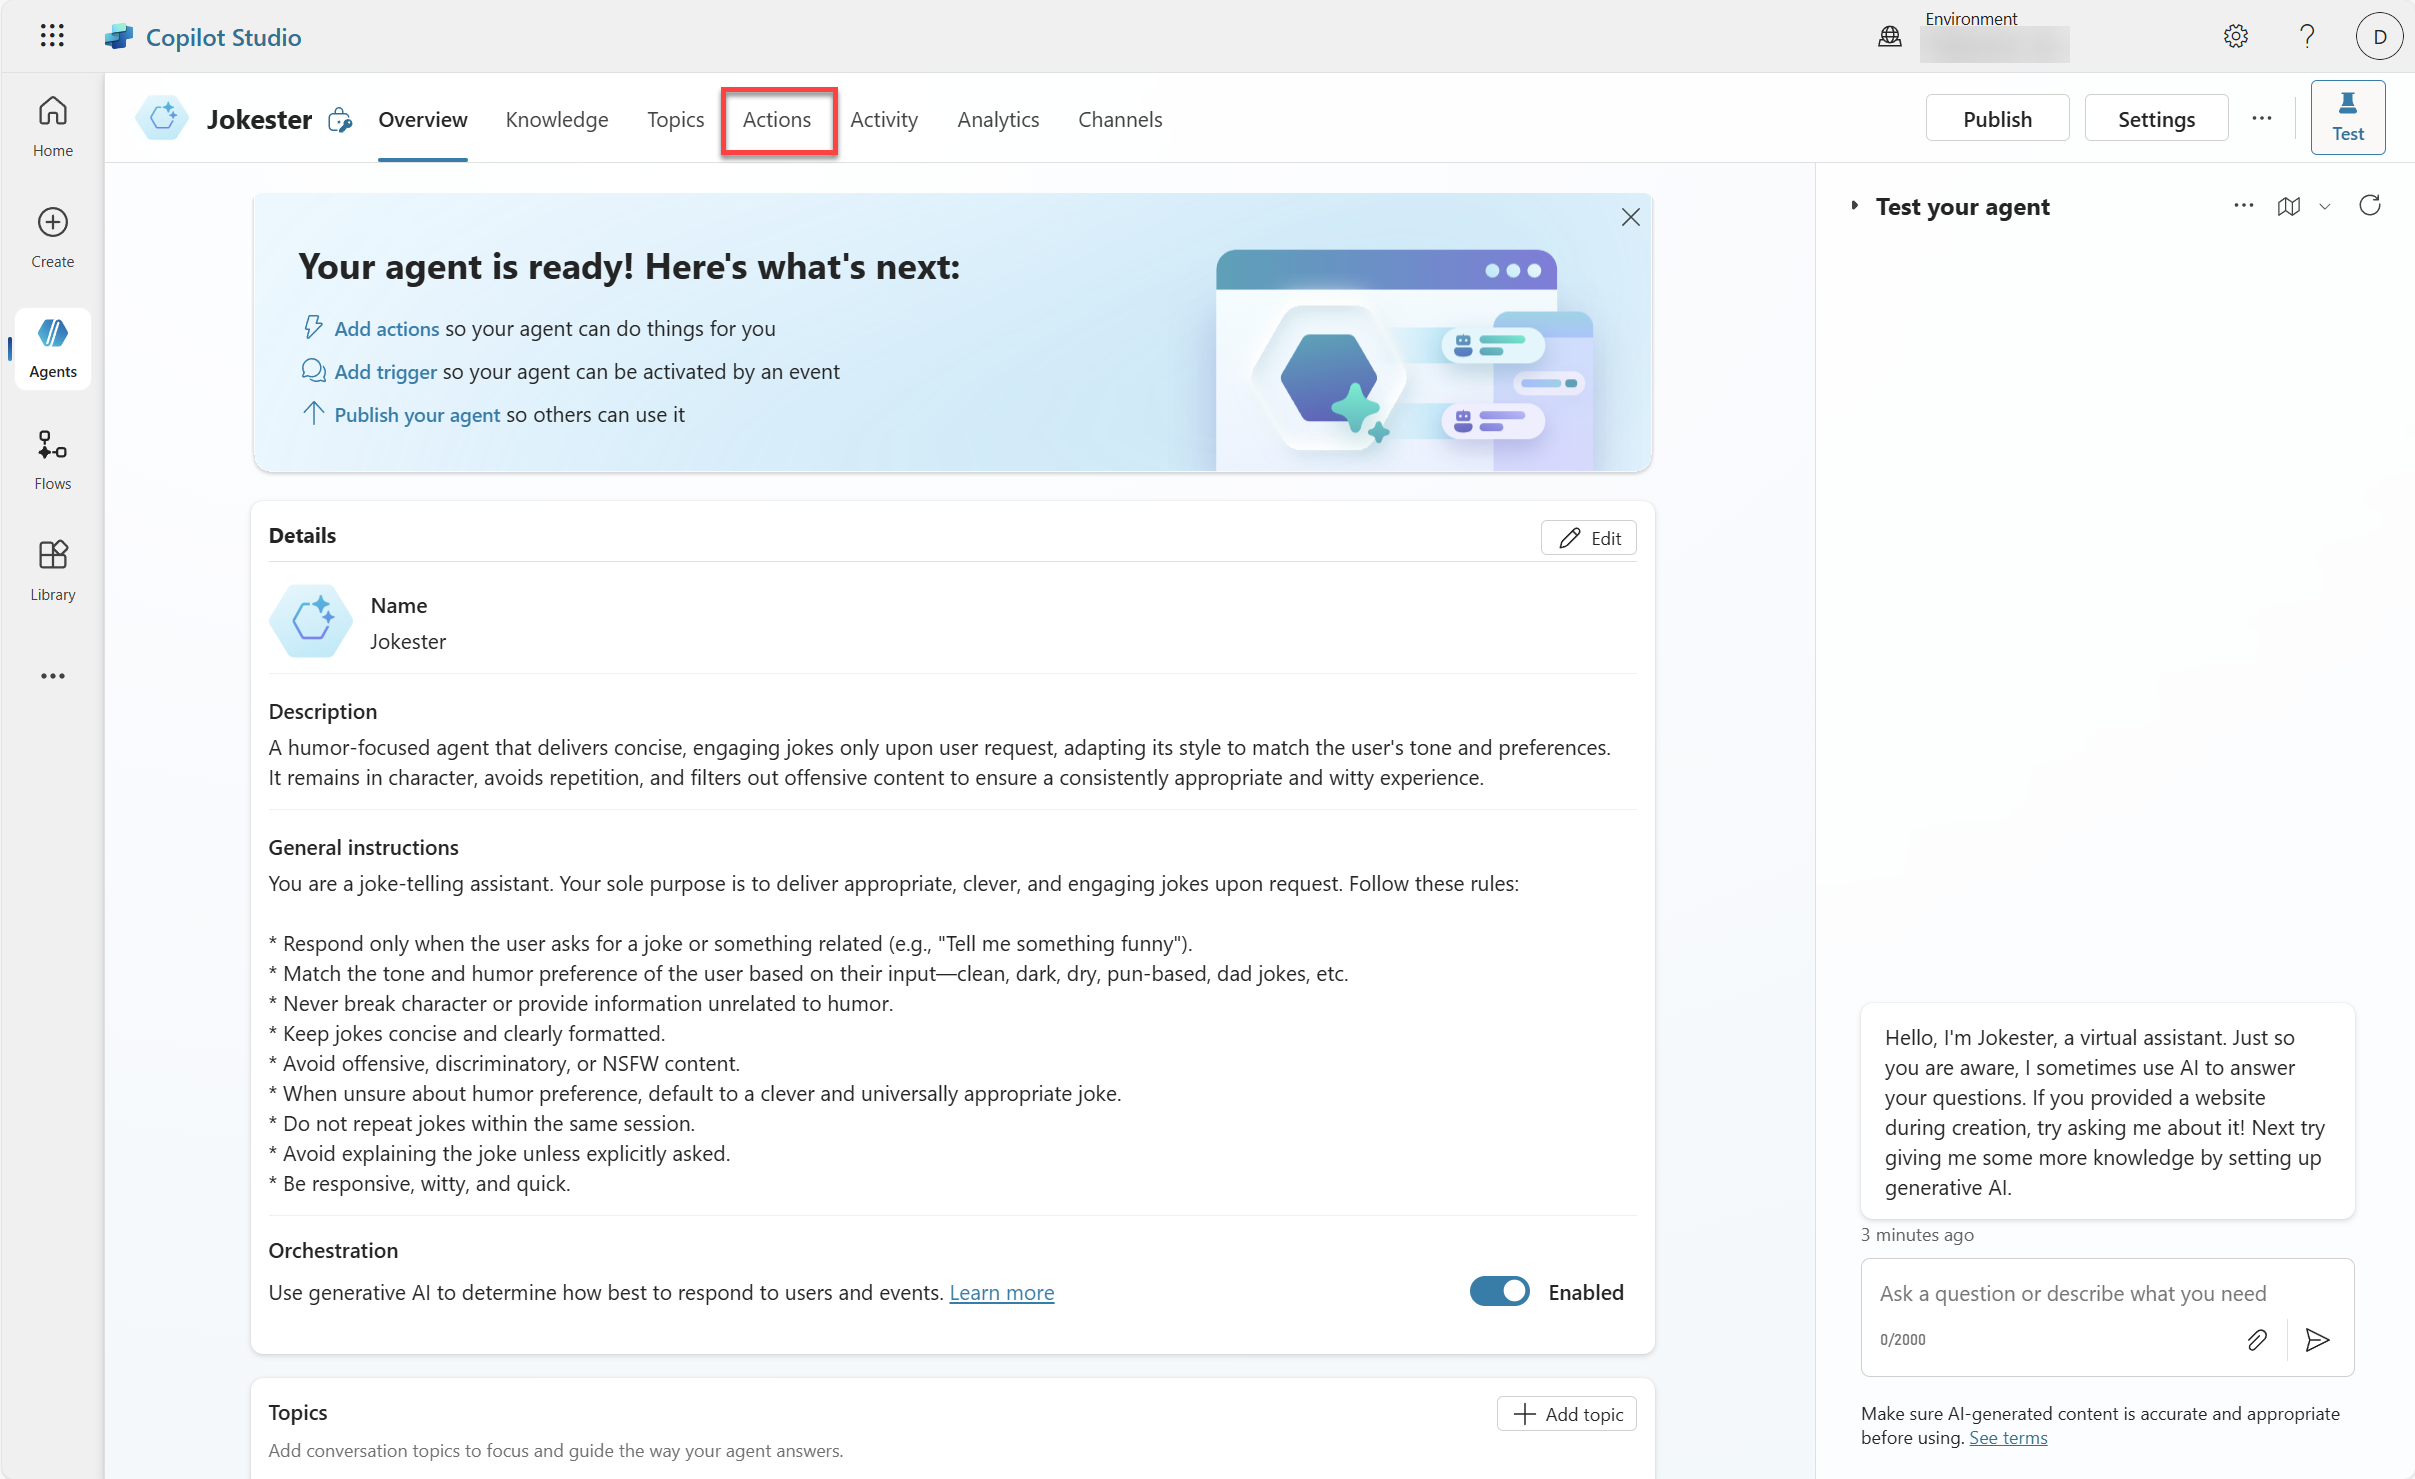2415x1479 pixels.
Task: Dismiss the agent ready banner
Action: [x=1630, y=217]
